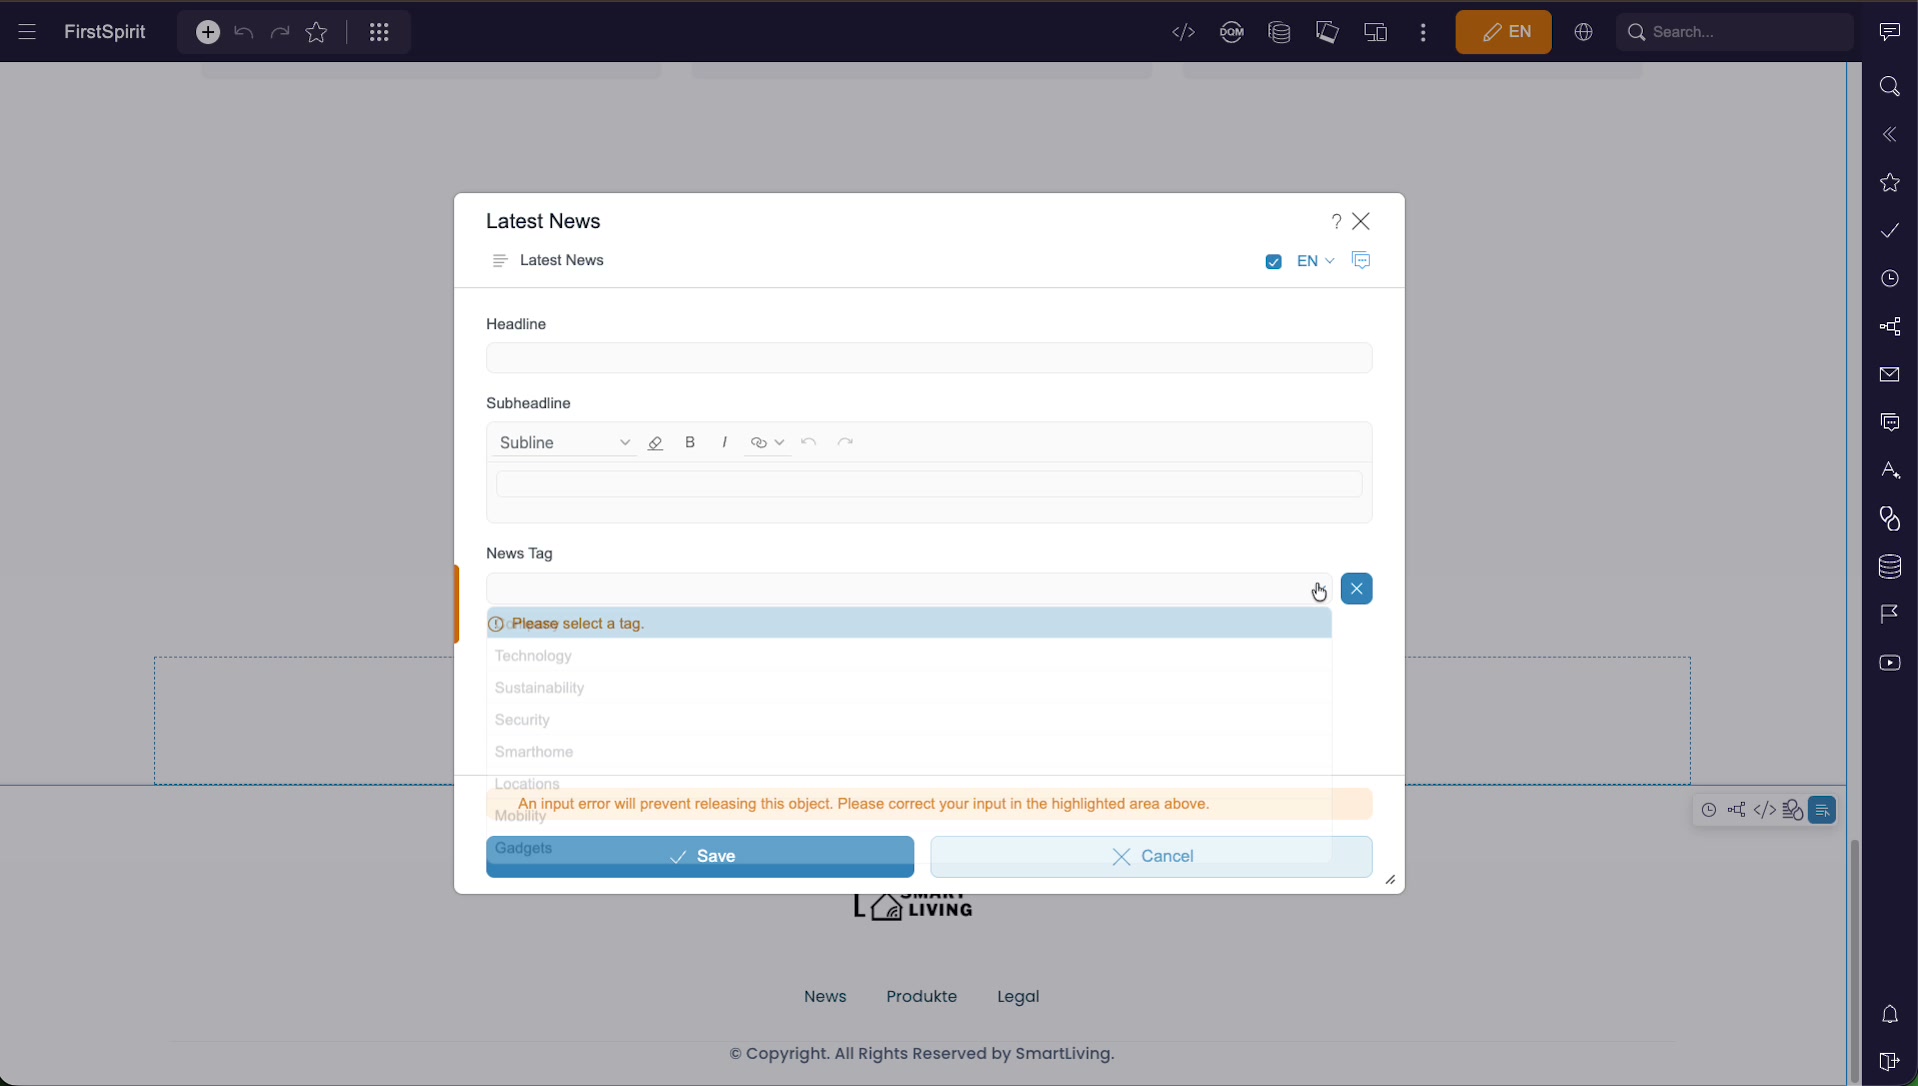Open the News Tag combo box
The width and height of the screenshot is (1918, 1086).
tap(909, 589)
